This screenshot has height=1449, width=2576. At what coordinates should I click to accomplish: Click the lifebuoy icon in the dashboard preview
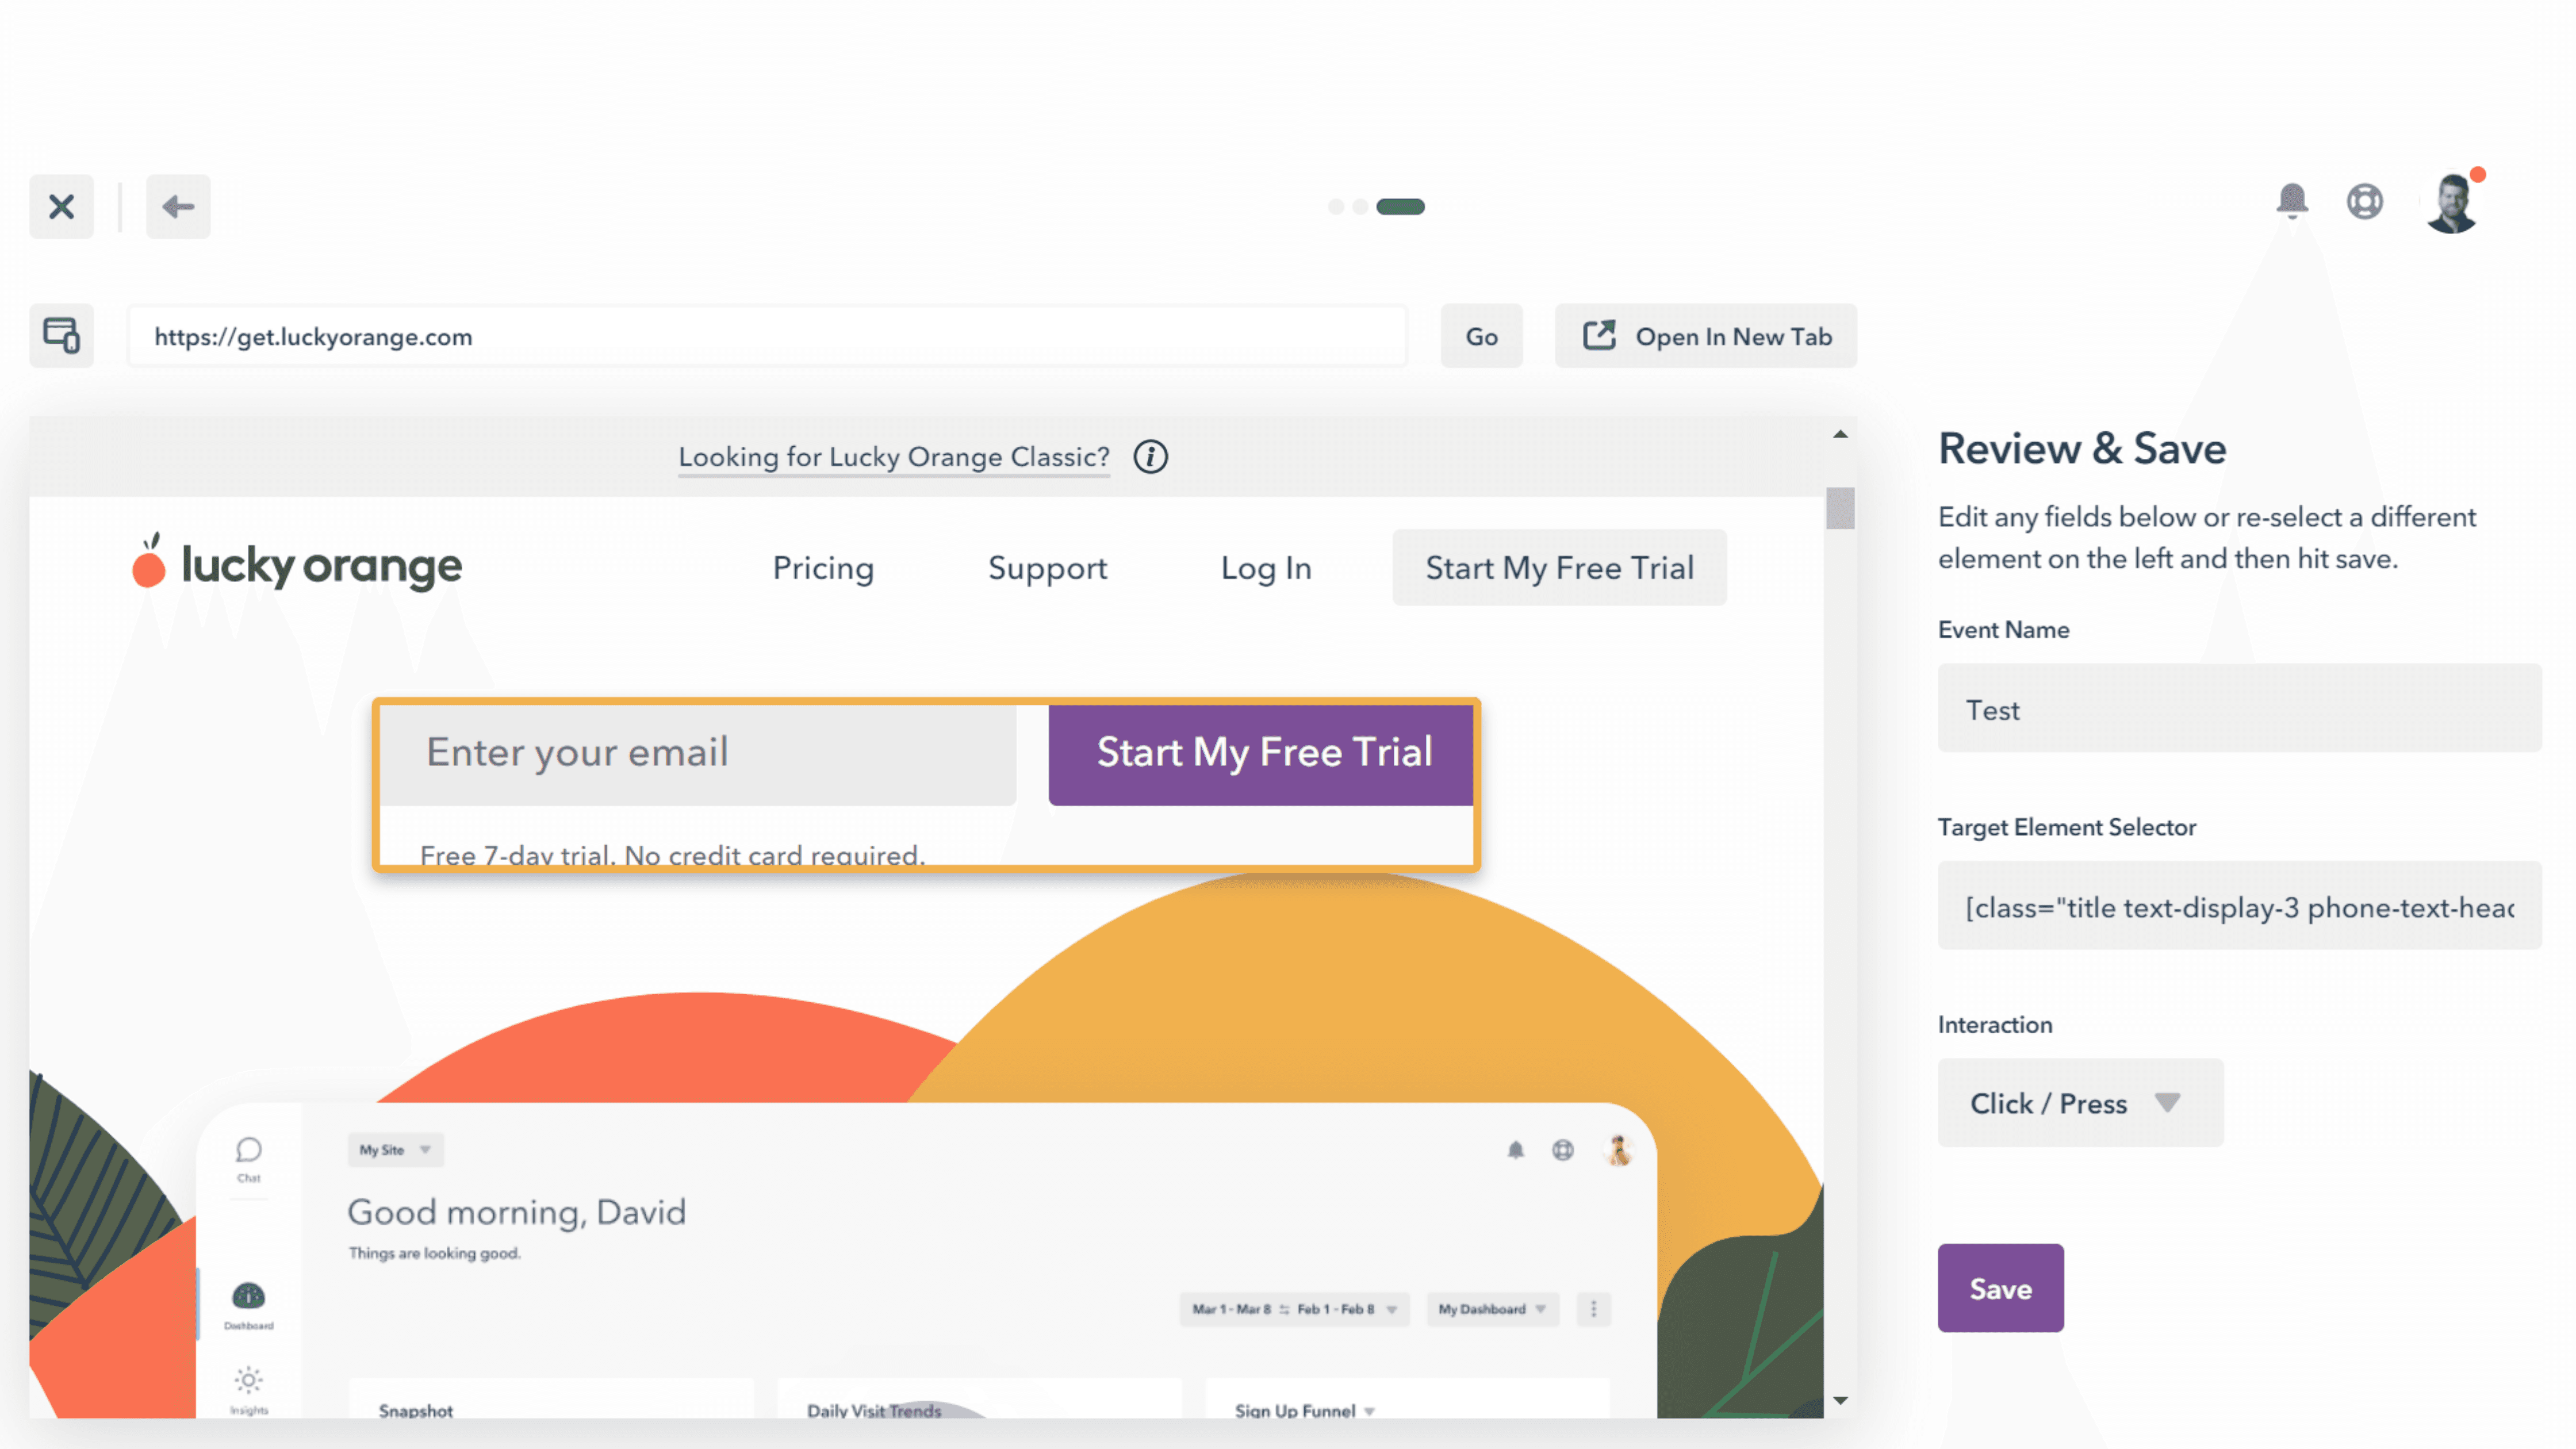[x=1563, y=1150]
